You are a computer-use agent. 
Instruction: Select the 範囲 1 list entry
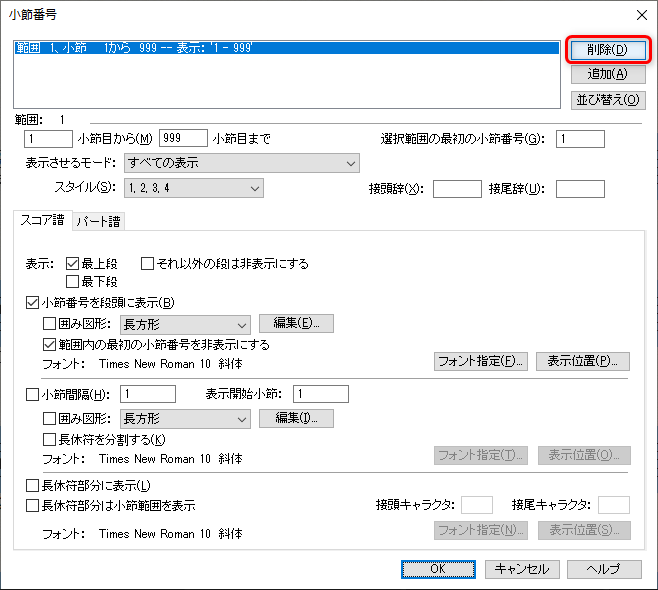click(x=287, y=48)
